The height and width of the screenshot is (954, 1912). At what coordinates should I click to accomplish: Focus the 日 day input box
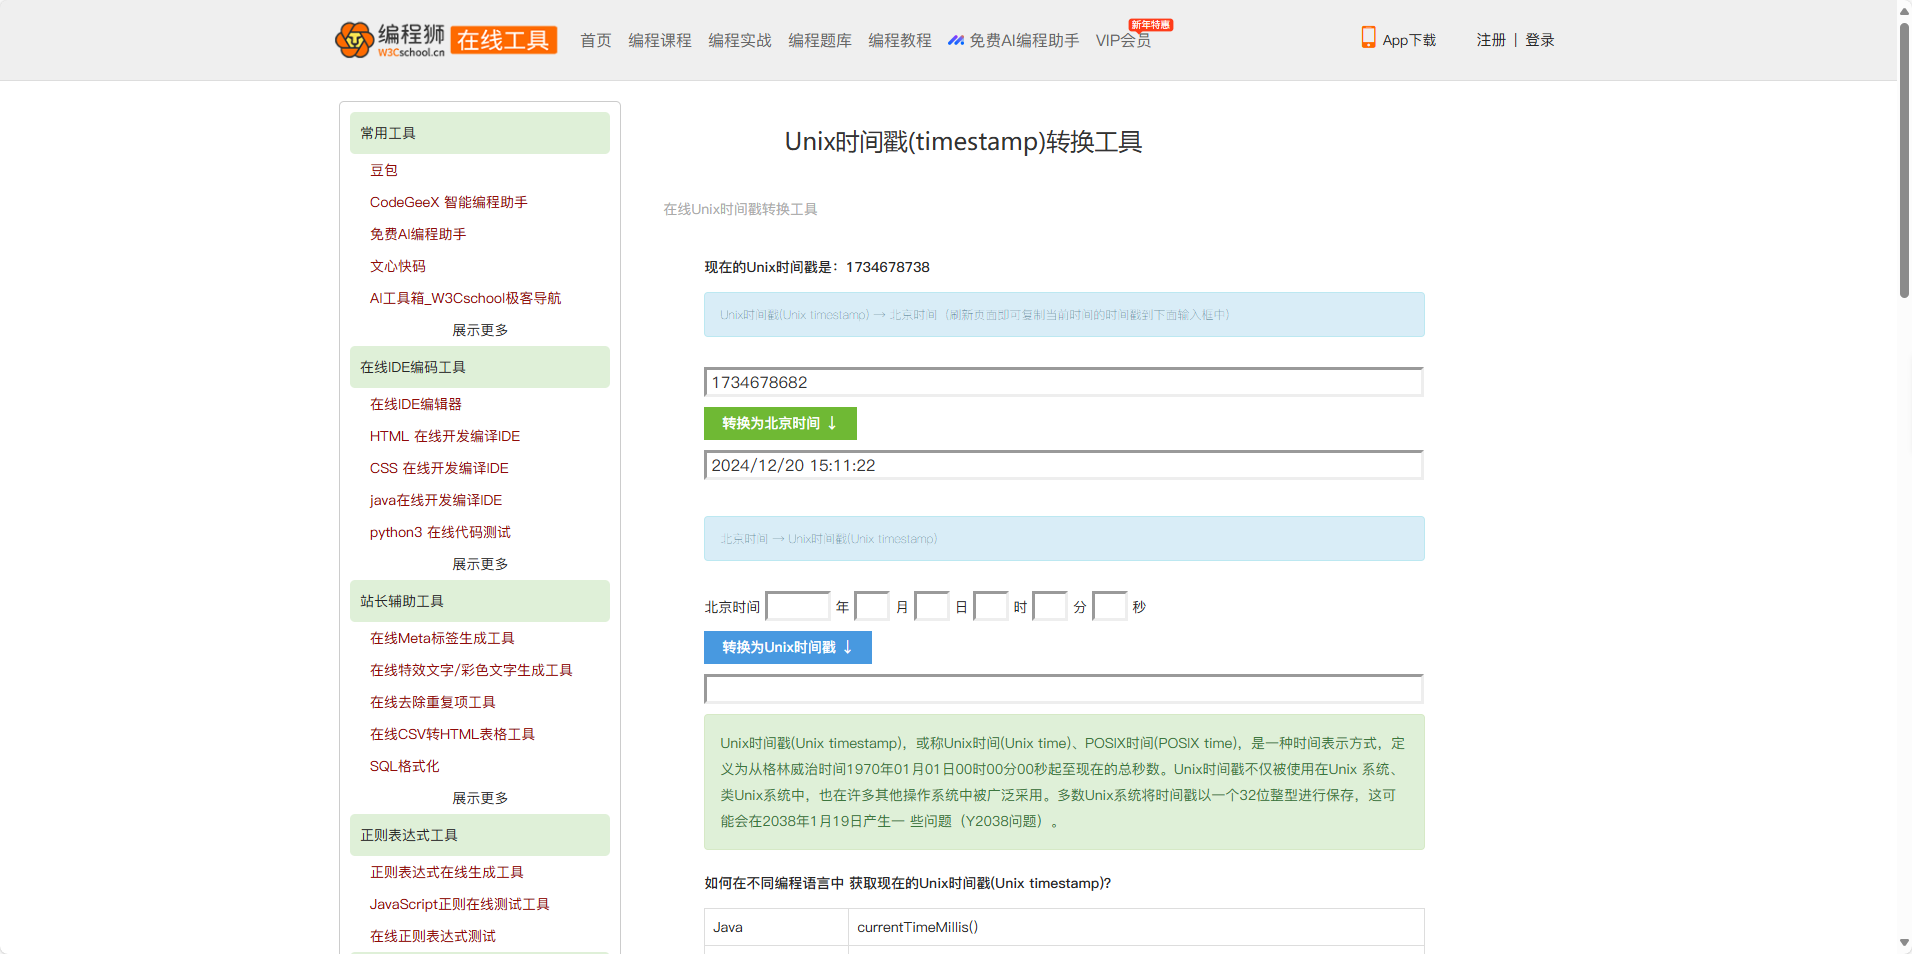pyautogui.click(x=932, y=606)
